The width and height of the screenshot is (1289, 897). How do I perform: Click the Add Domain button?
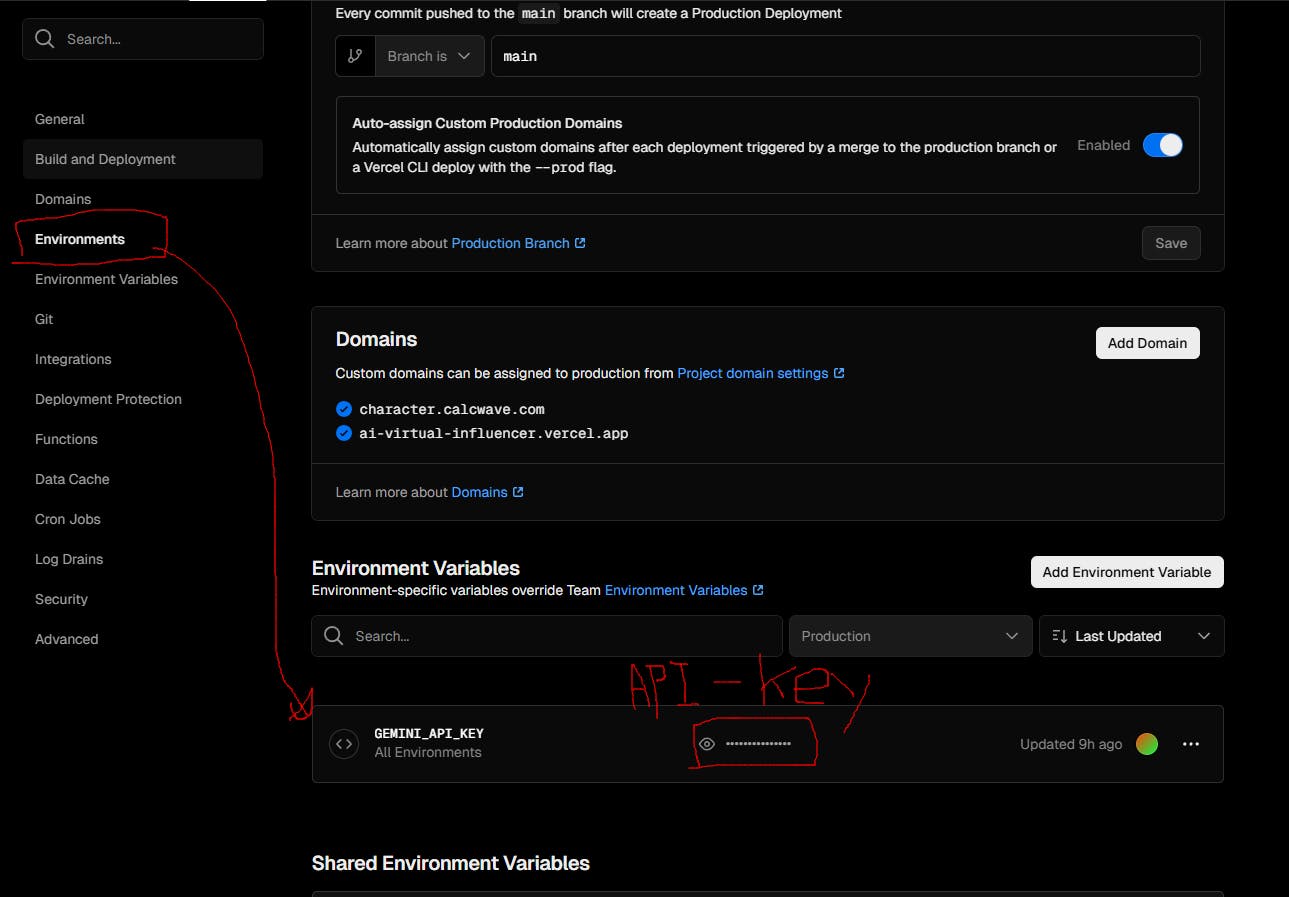(x=1147, y=343)
